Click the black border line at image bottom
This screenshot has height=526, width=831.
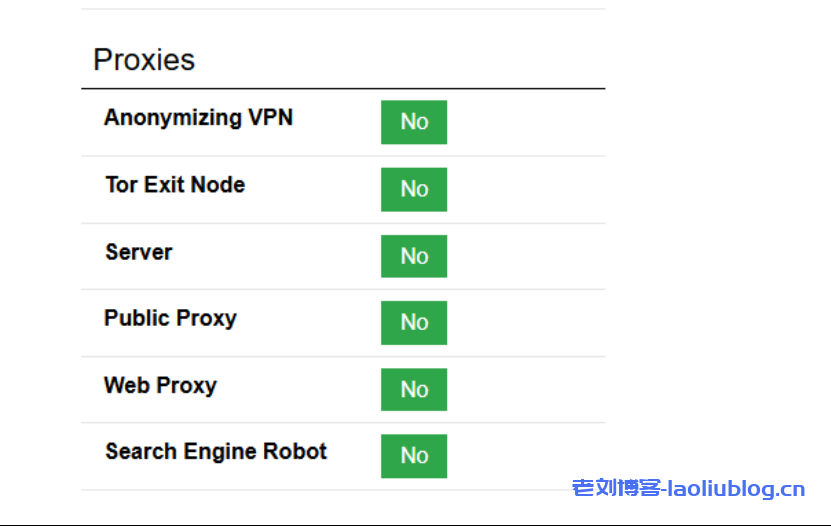415,524
